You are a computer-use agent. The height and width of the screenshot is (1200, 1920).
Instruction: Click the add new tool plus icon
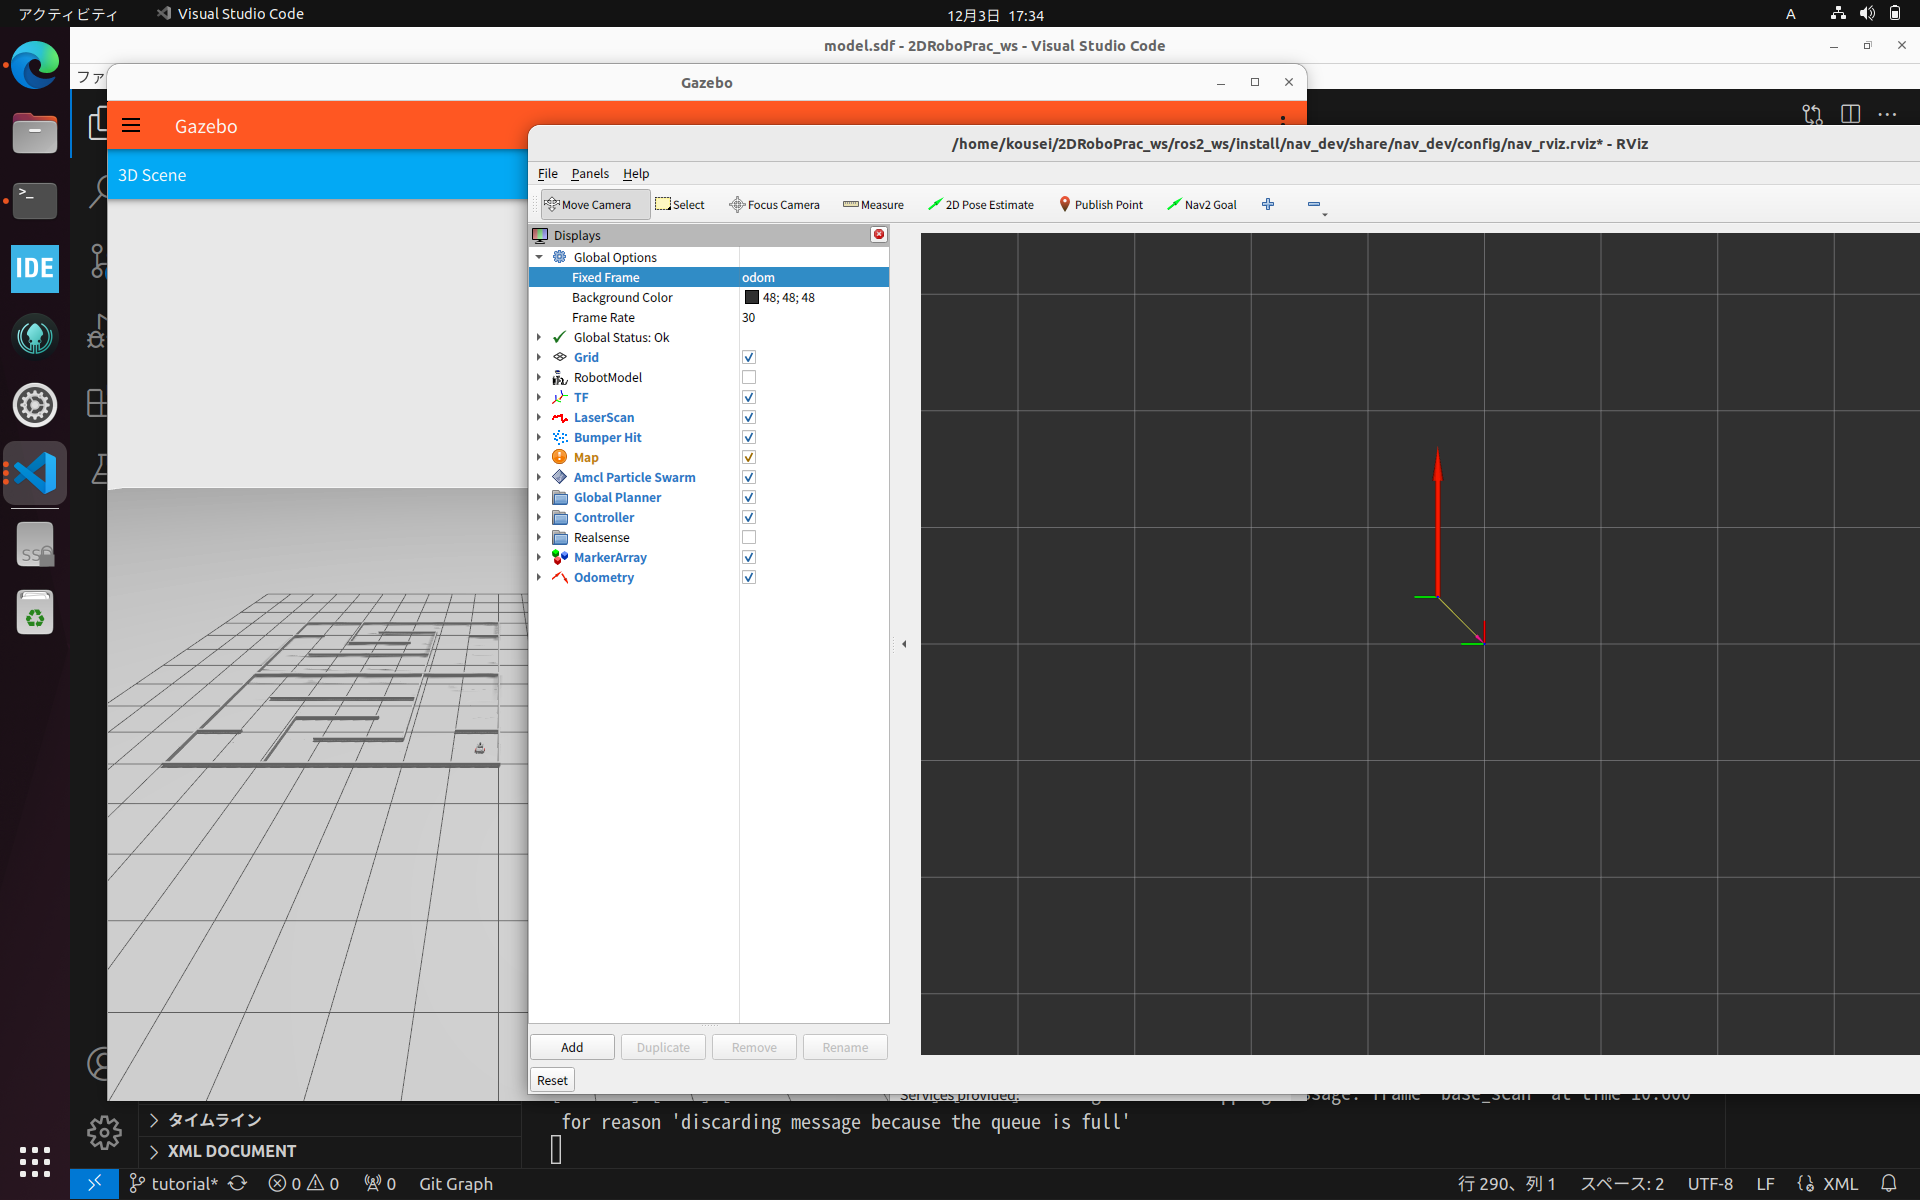[1267, 204]
